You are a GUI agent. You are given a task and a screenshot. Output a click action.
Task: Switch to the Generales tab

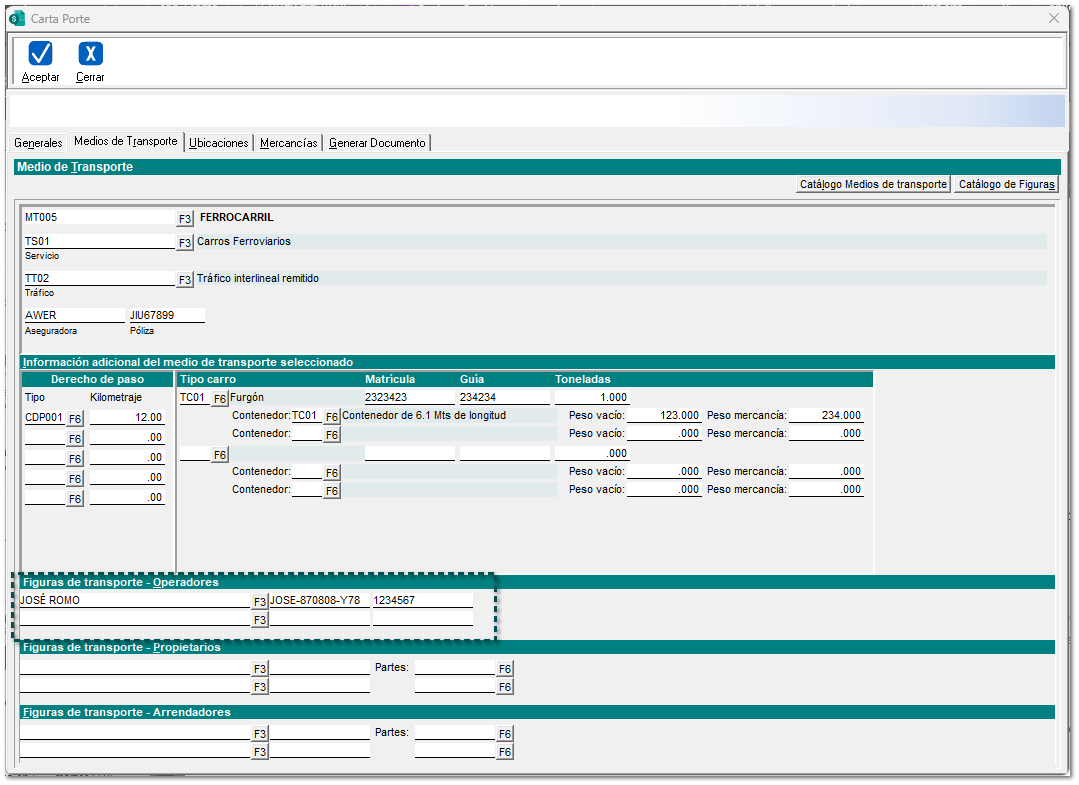click(38, 143)
